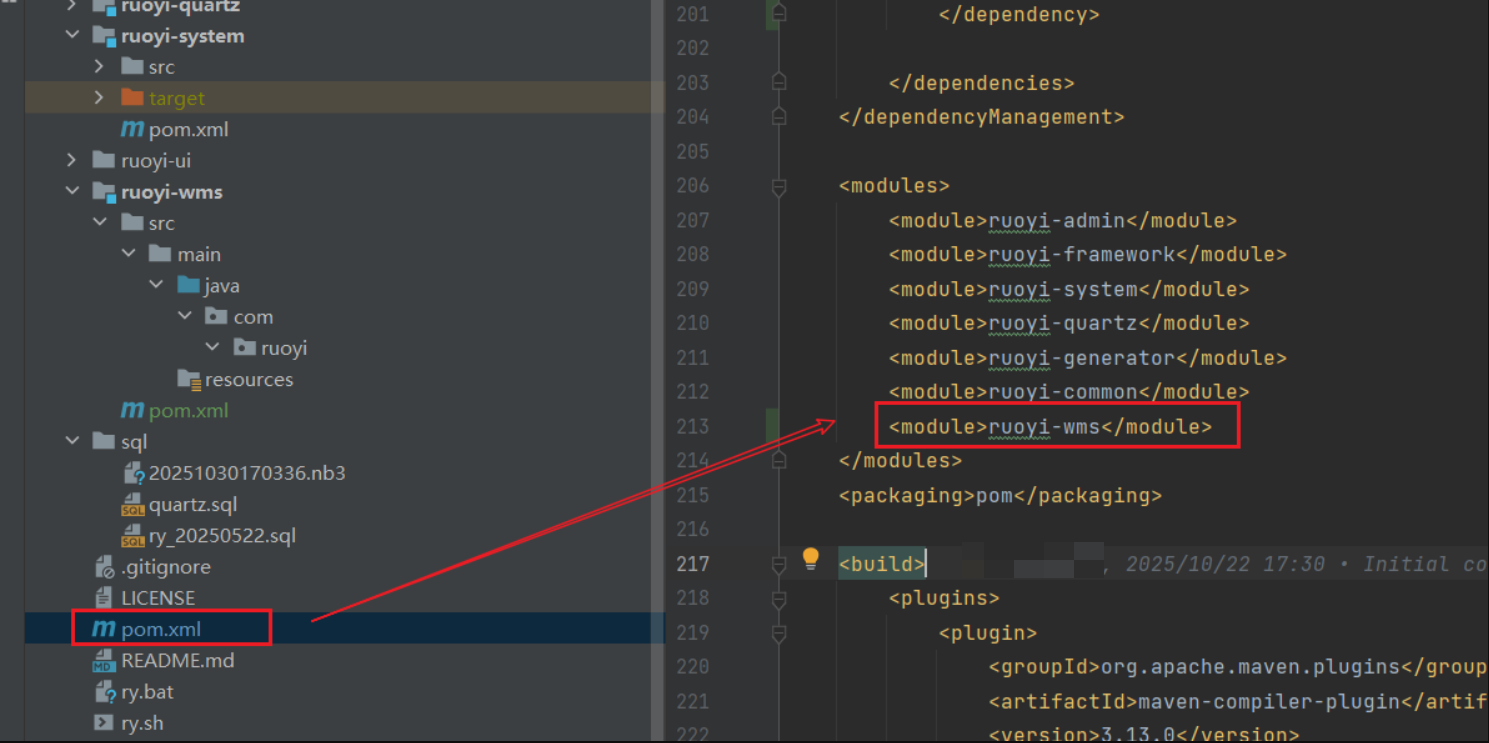Select the com package icon
Image resolution: width=1489 pixels, height=743 pixels.
pyautogui.click(x=216, y=316)
